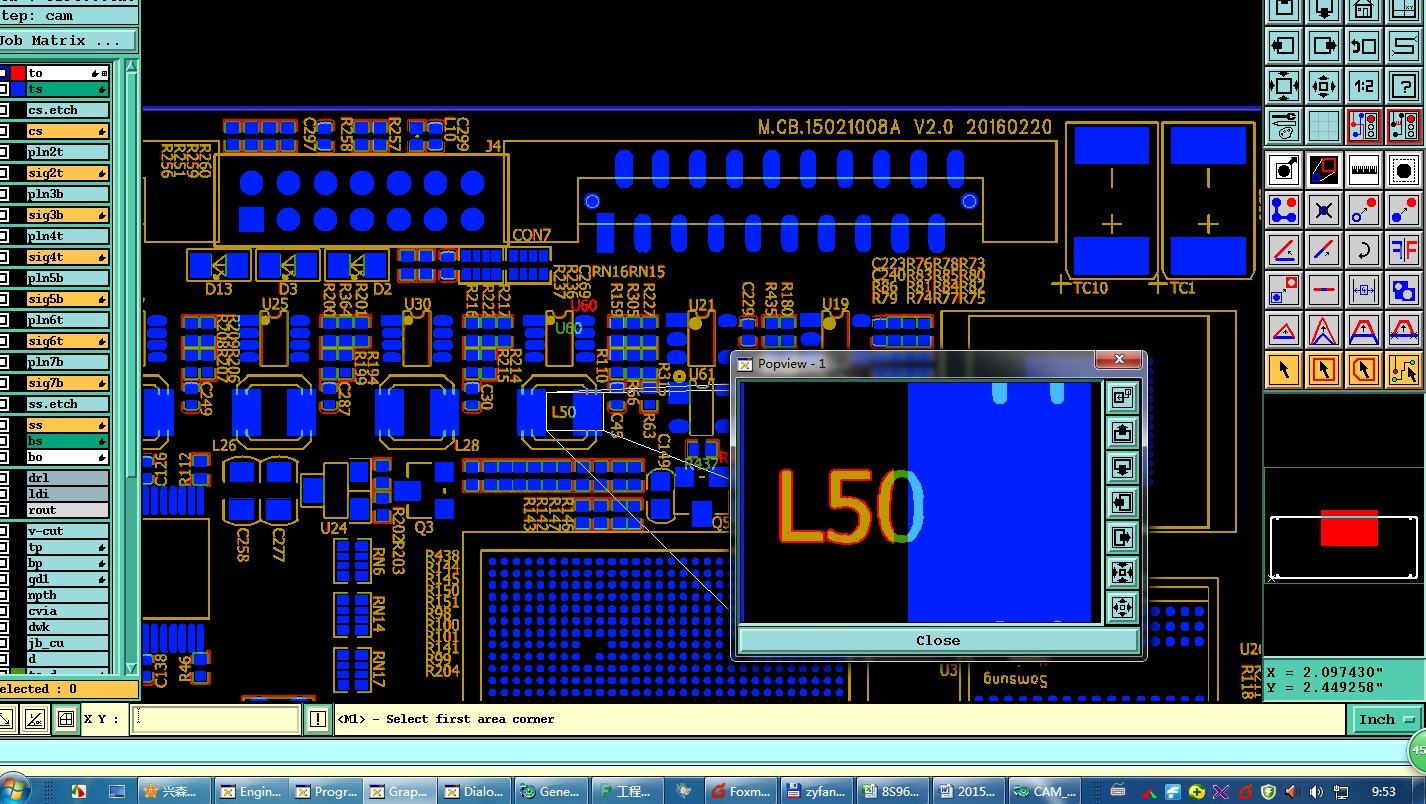Click the layer list down scroll arrow
Viewport: 1426px width, 804px height.
click(131, 668)
